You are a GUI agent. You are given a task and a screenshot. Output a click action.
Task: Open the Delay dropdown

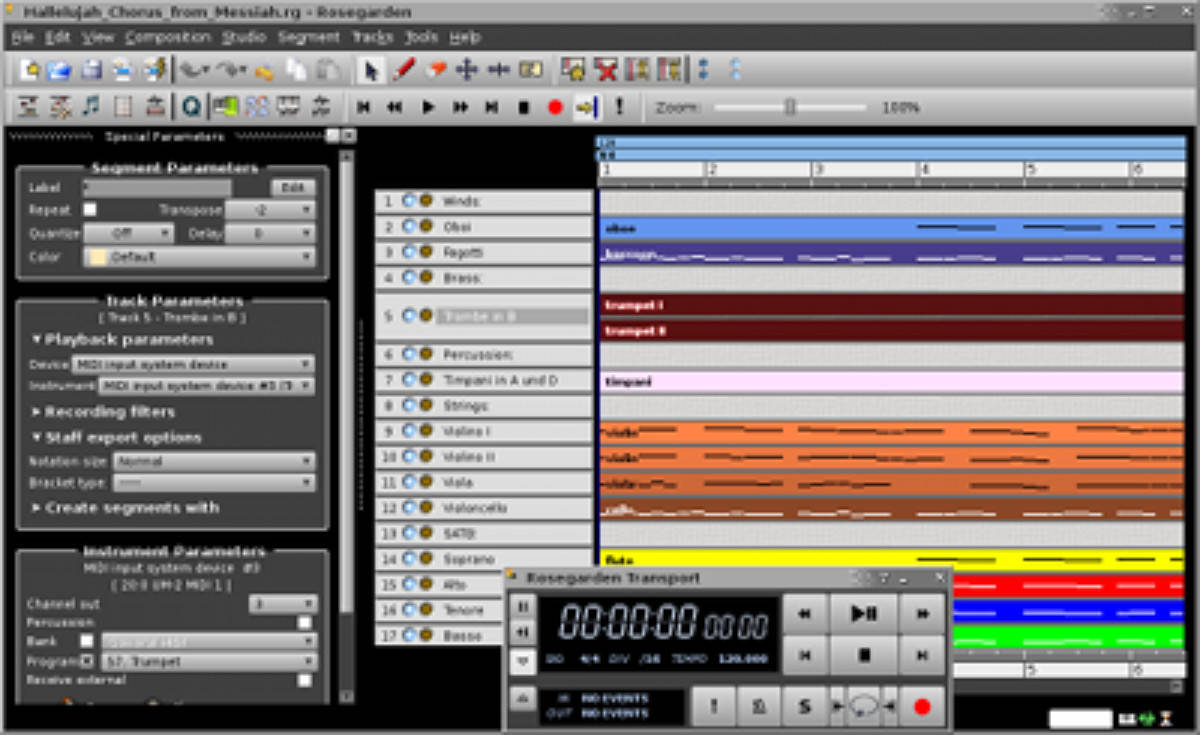click(270, 233)
